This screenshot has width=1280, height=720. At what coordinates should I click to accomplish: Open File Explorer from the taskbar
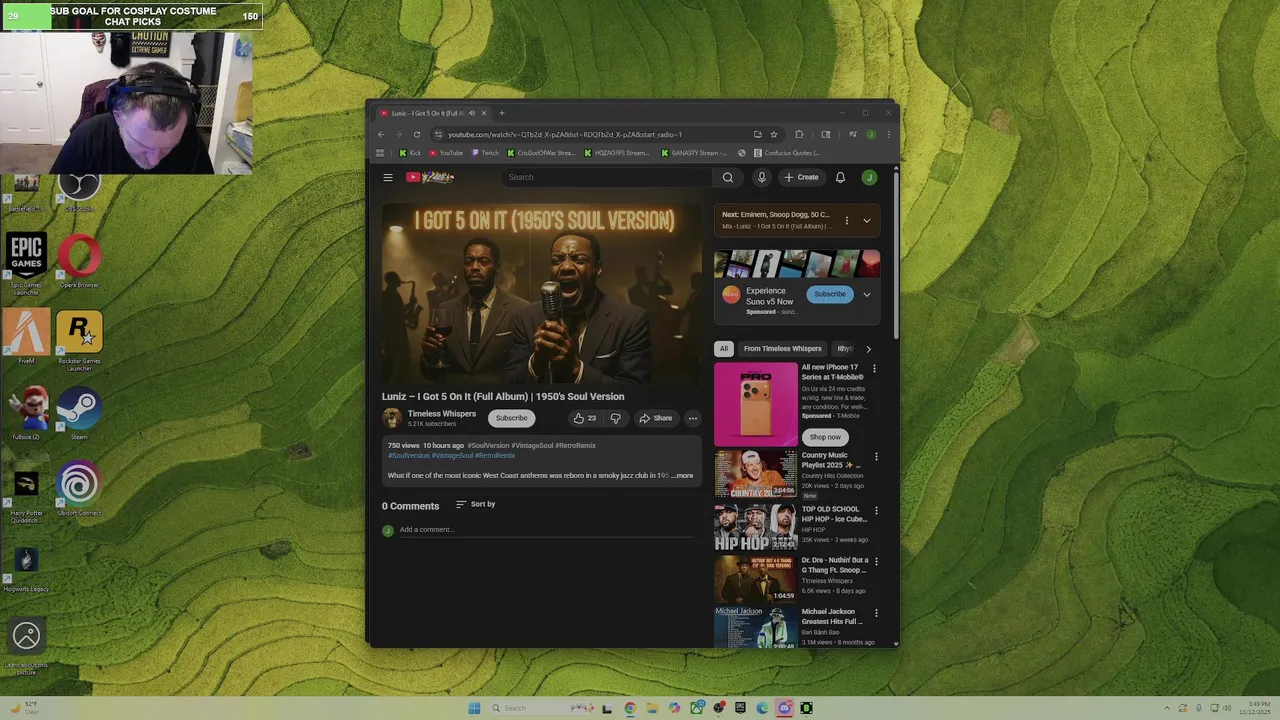click(x=652, y=708)
